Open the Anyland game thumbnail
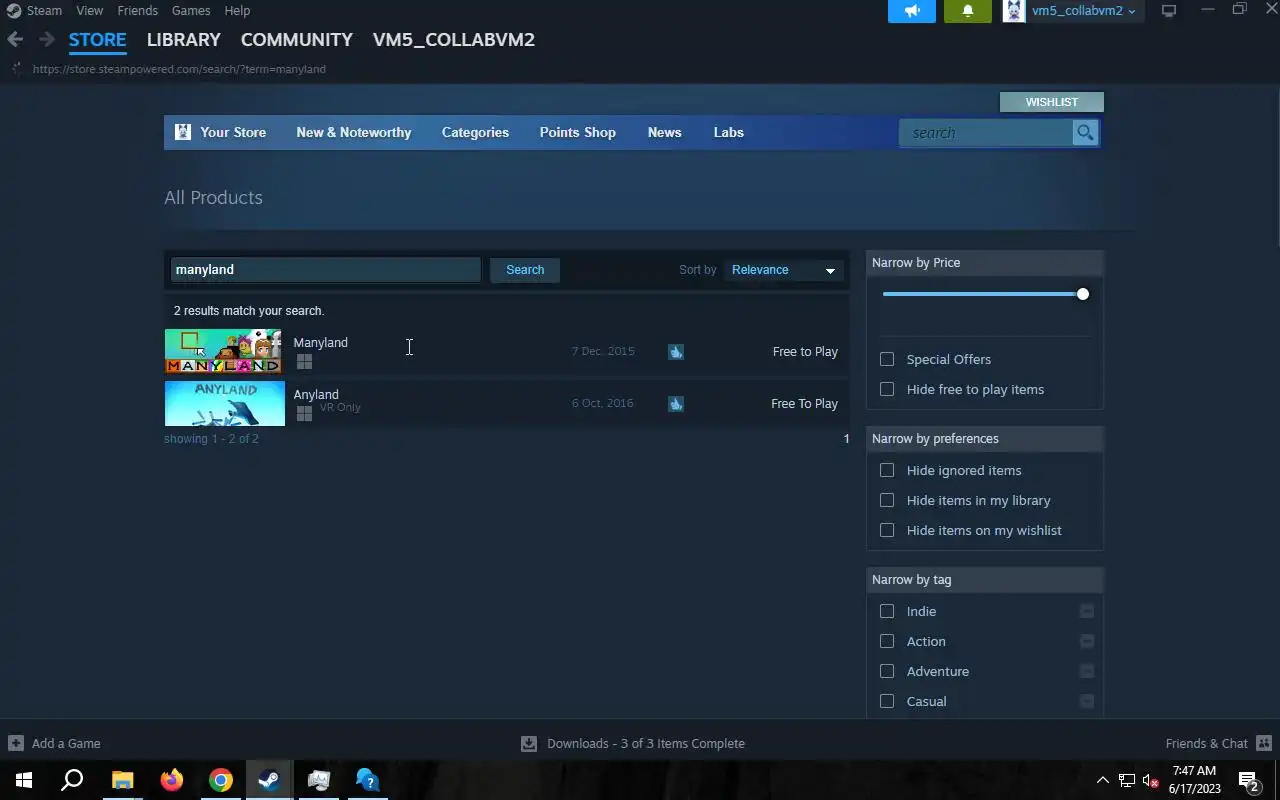This screenshot has height=800, width=1280. pos(224,404)
